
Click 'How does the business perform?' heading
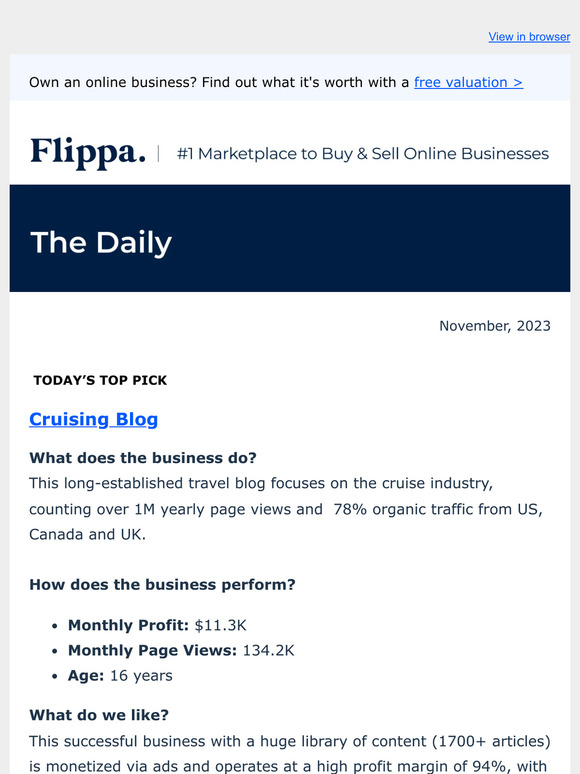(162, 584)
